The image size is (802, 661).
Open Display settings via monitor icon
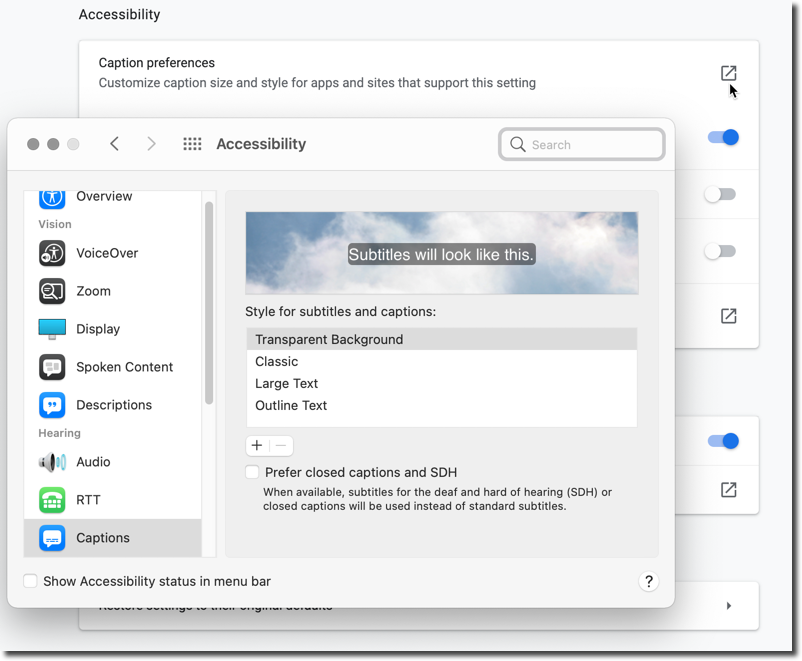click(52, 329)
